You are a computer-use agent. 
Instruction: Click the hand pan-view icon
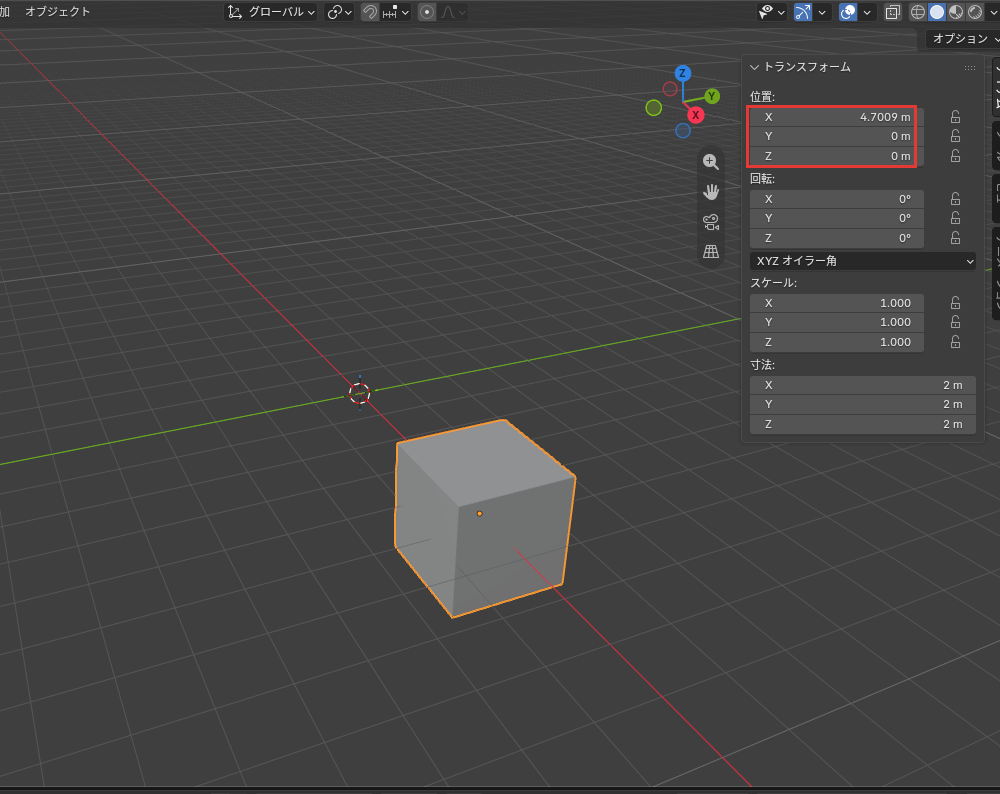[x=710, y=192]
